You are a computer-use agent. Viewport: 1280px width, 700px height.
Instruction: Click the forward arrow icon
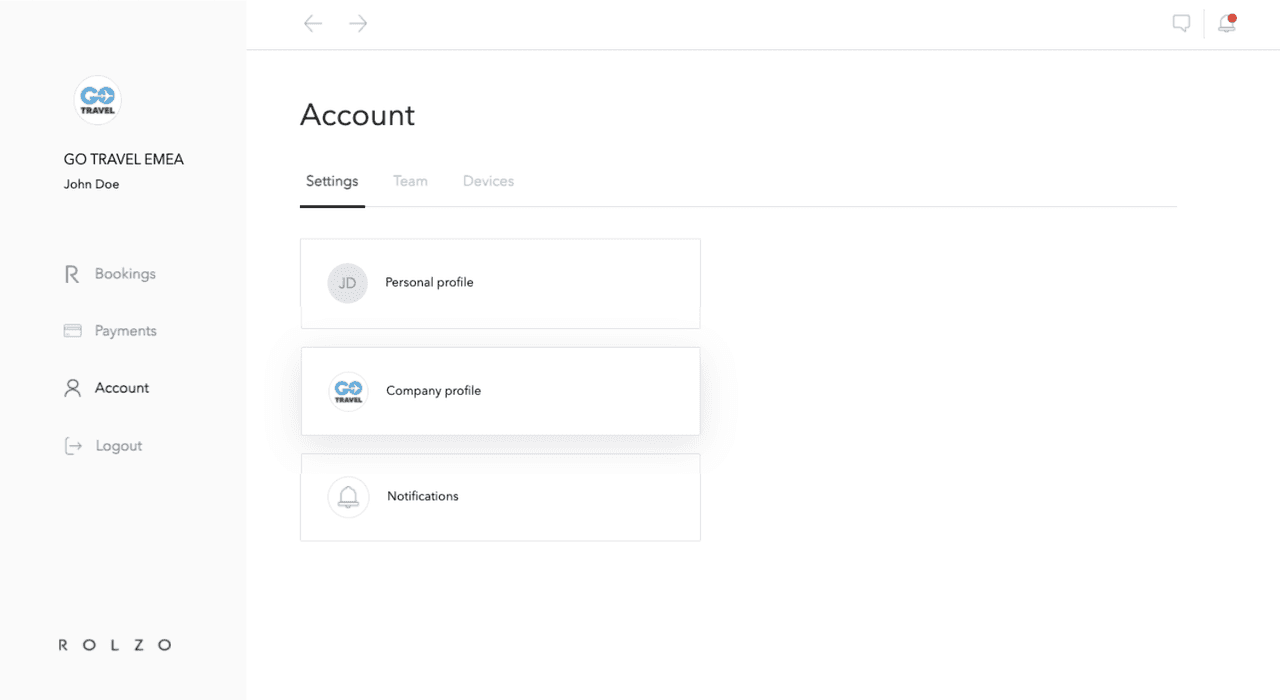(x=358, y=23)
